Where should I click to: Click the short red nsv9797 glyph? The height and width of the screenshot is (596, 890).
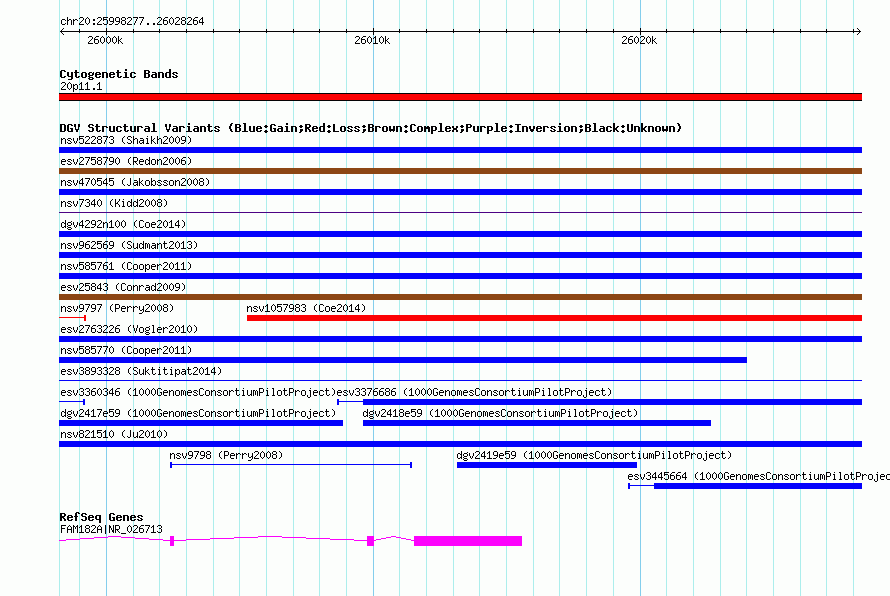pyautogui.click(x=72, y=318)
